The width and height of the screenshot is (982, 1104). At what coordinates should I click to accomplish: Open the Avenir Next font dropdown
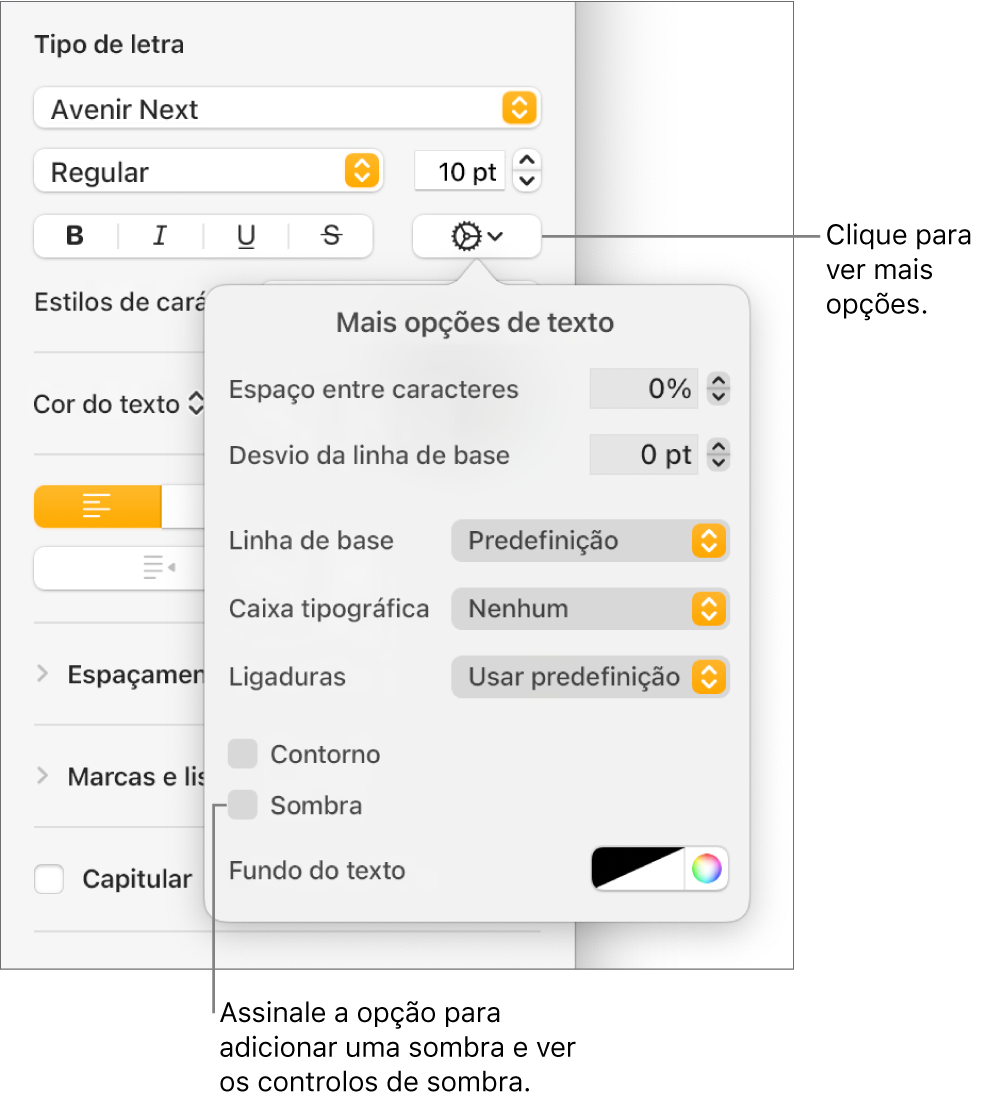pyautogui.click(x=287, y=109)
